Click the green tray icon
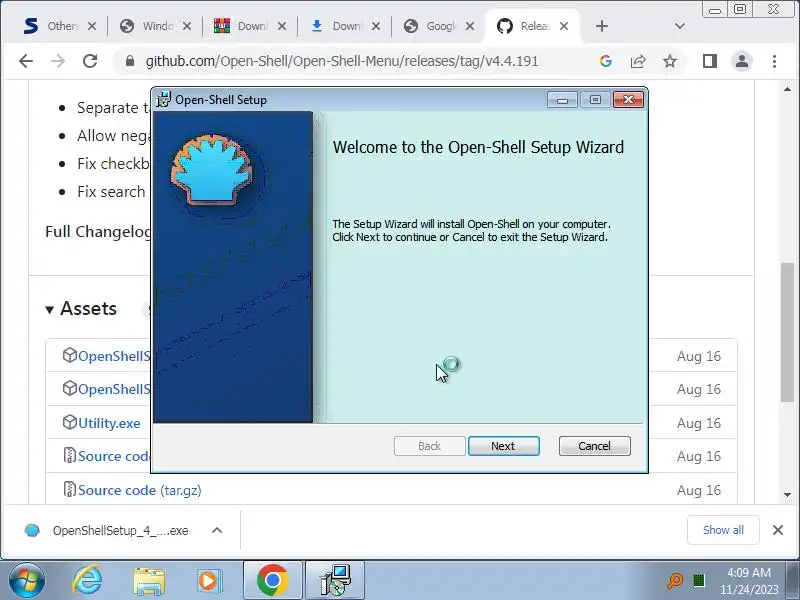800x600 pixels. tap(699, 581)
